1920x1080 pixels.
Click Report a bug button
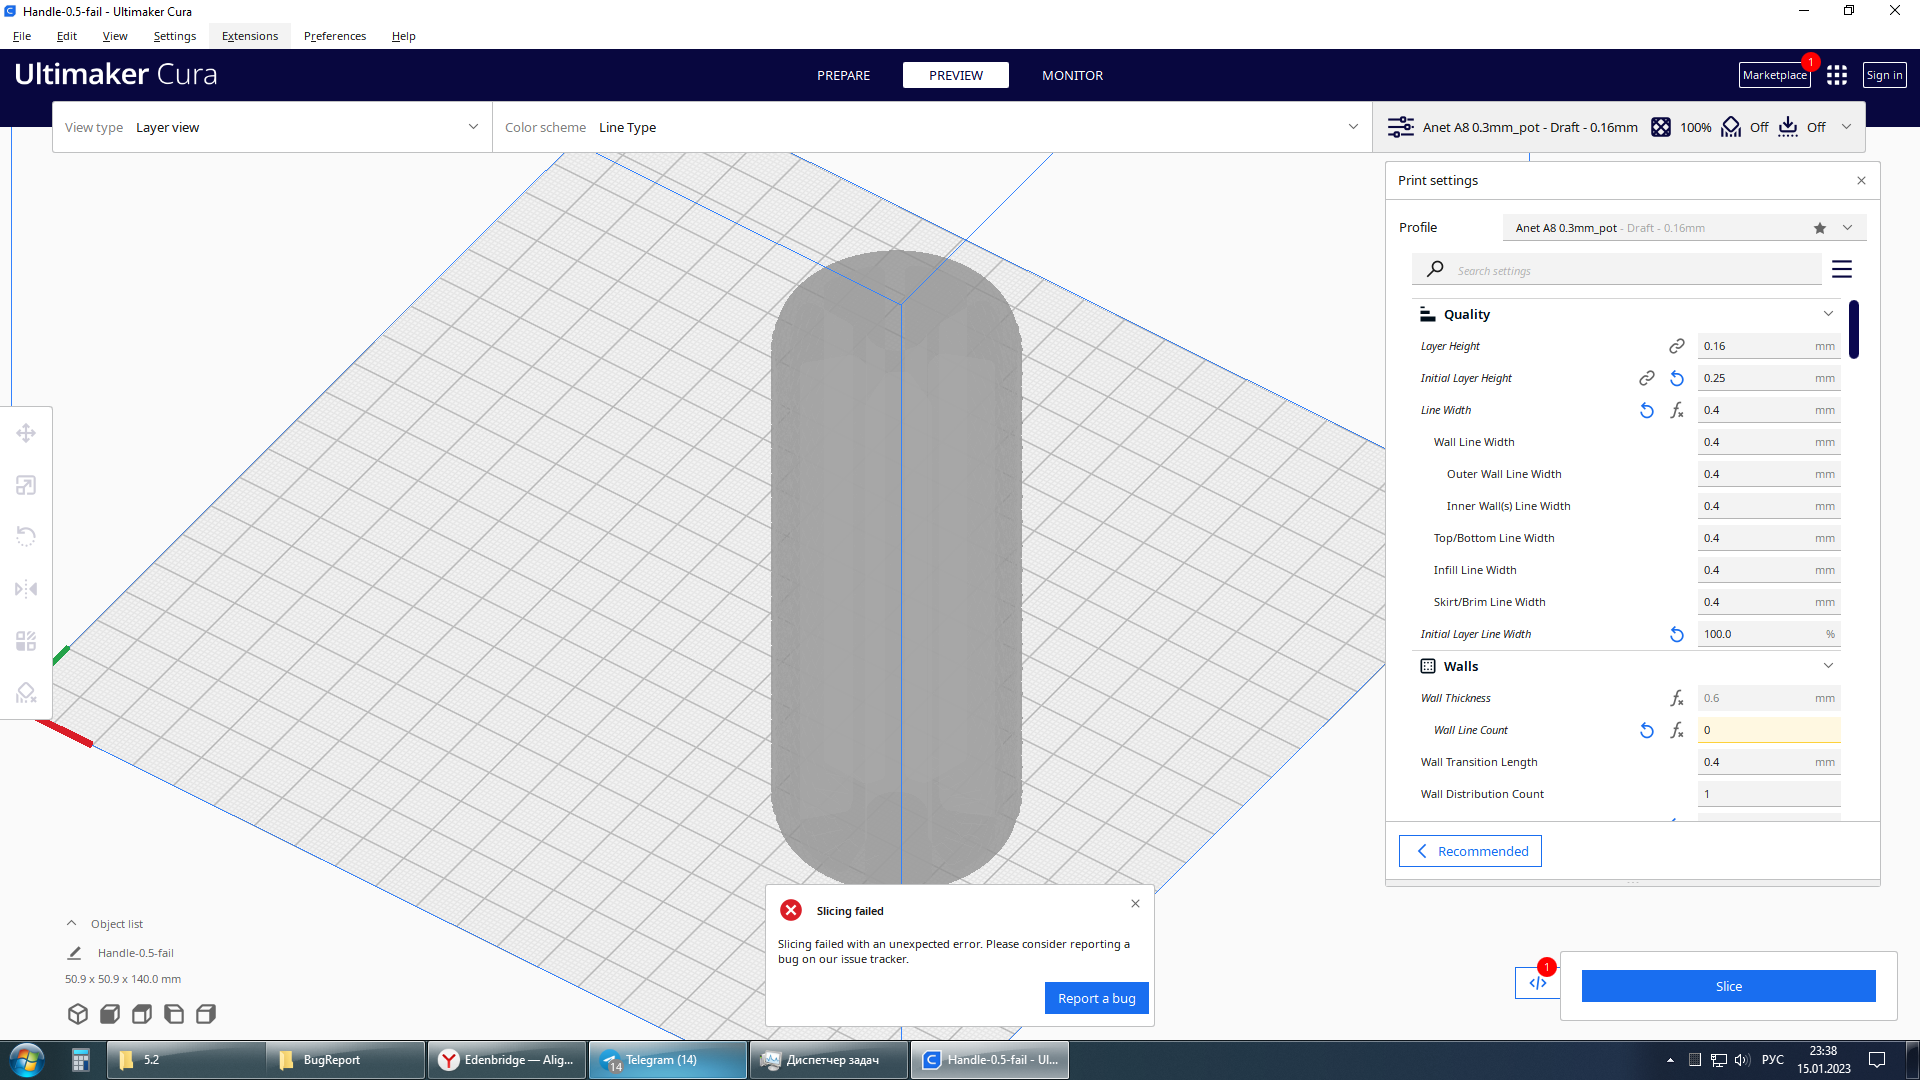point(1096,998)
